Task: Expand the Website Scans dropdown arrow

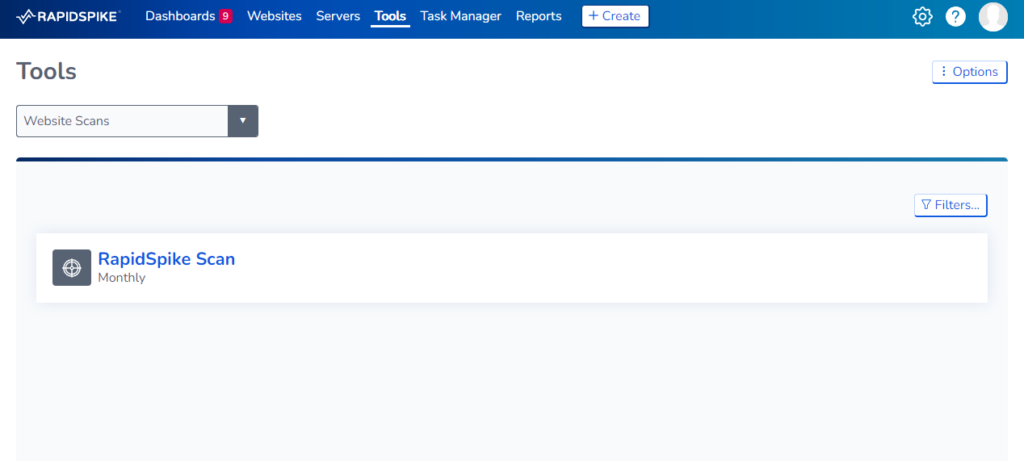Action: (x=243, y=121)
